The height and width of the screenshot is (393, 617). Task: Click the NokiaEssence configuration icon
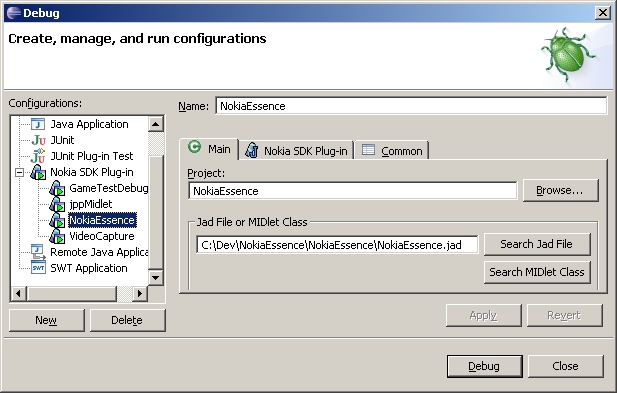[x=57, y=220]
